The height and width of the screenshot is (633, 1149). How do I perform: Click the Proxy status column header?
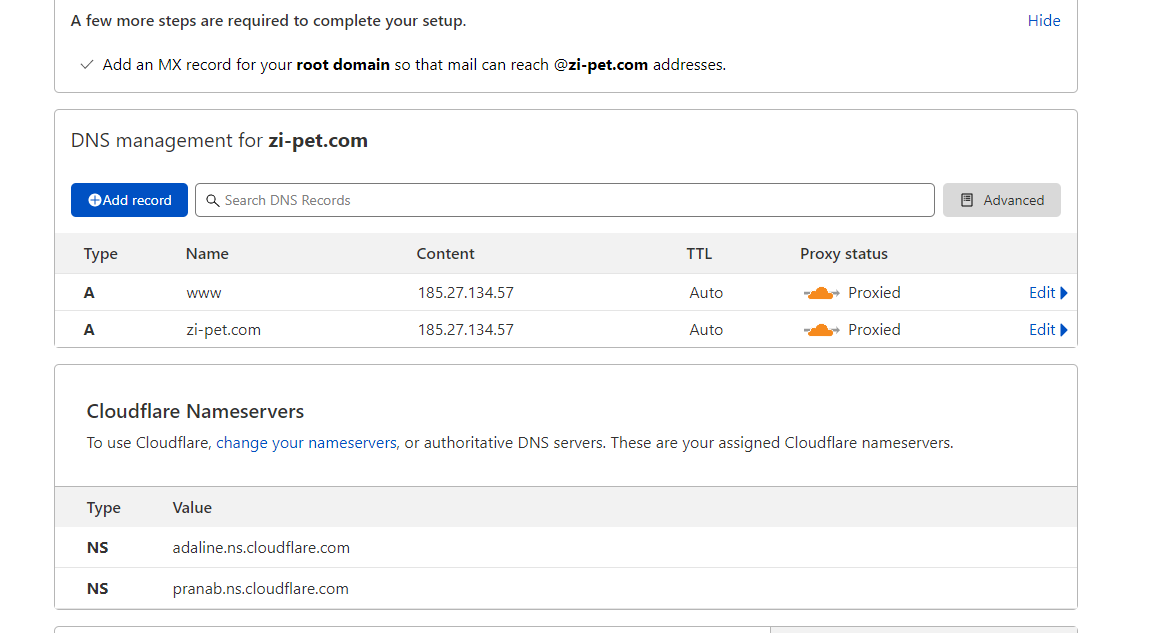tap(843, 253)
